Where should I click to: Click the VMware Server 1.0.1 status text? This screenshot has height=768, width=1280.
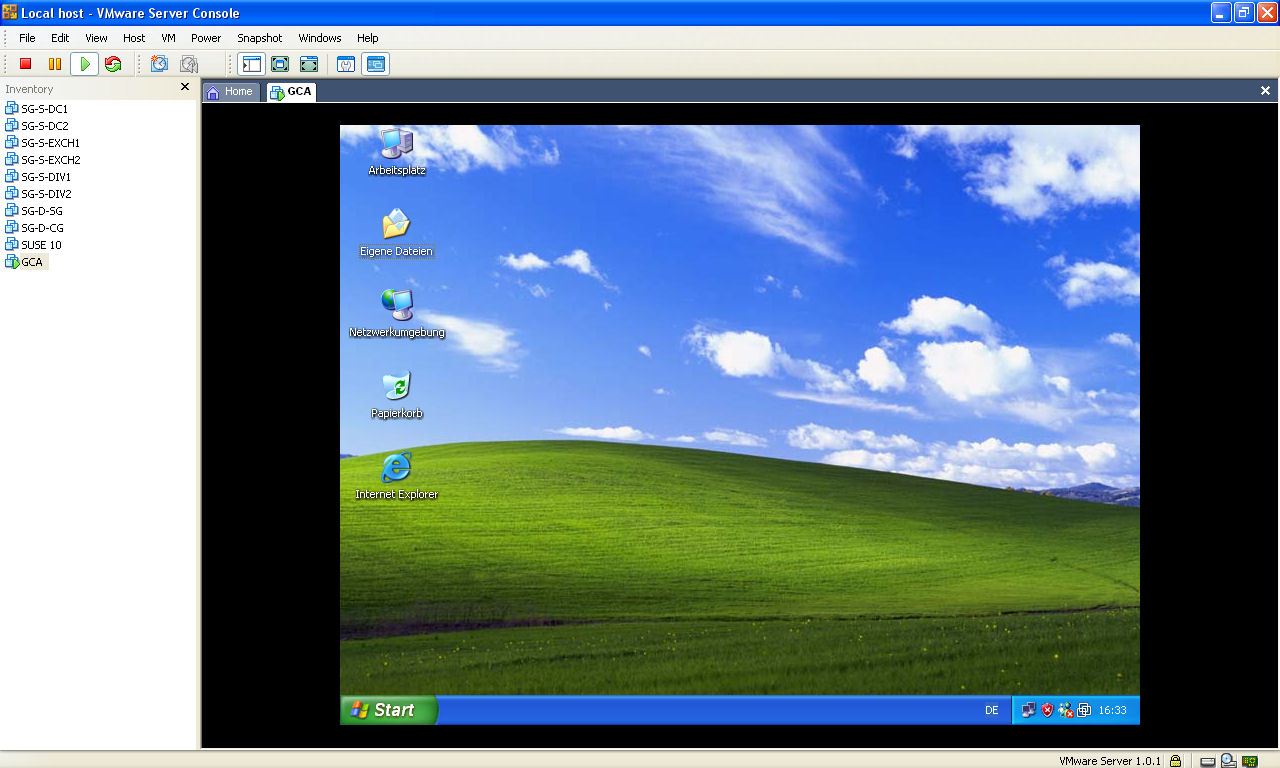(x=1110, y=761)
